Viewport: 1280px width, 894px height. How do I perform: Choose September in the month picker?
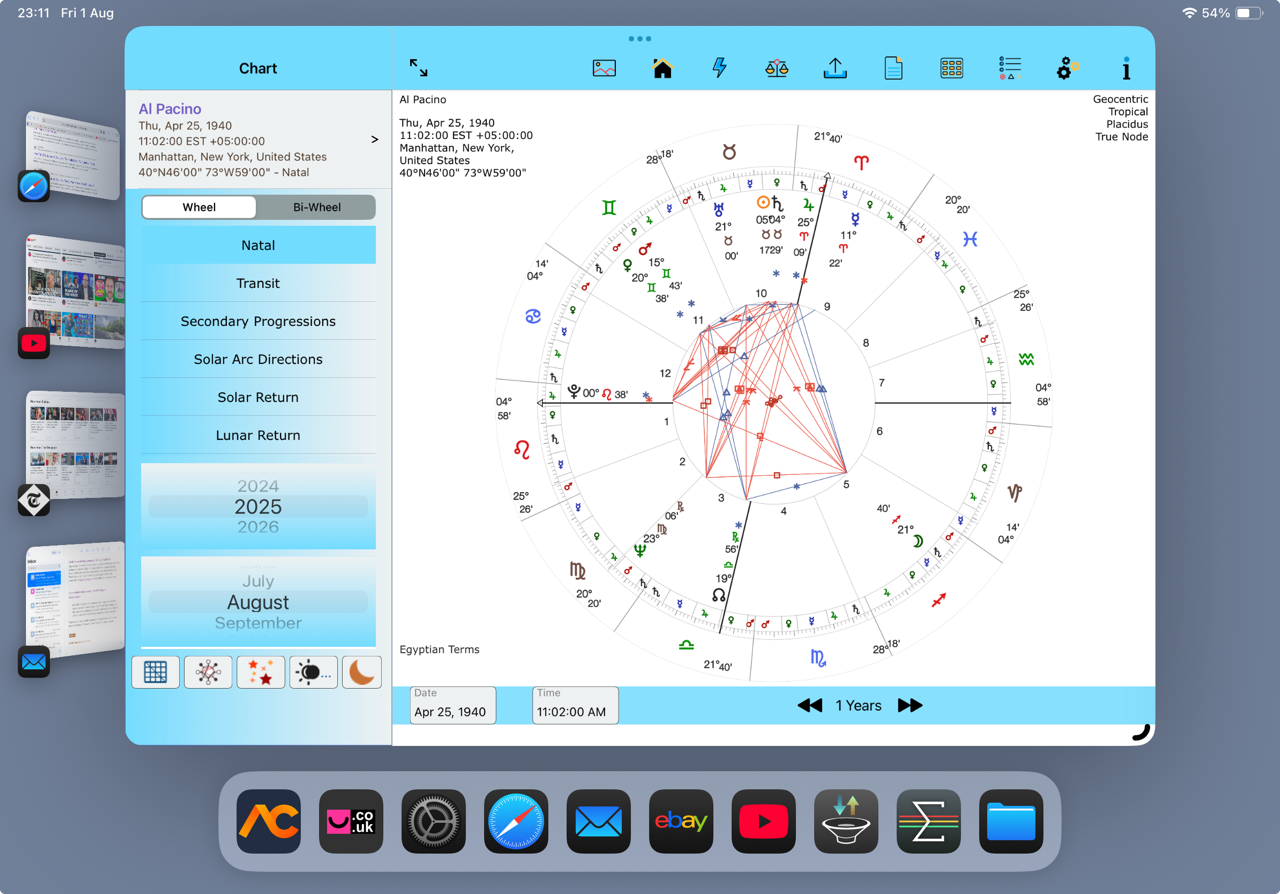258,623
